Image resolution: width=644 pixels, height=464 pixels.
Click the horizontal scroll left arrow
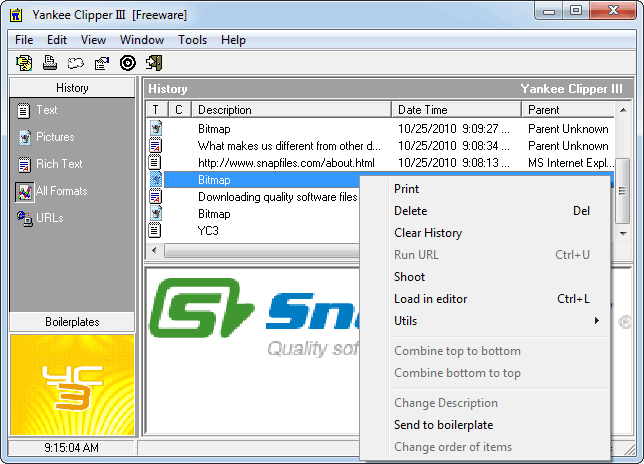154,250
